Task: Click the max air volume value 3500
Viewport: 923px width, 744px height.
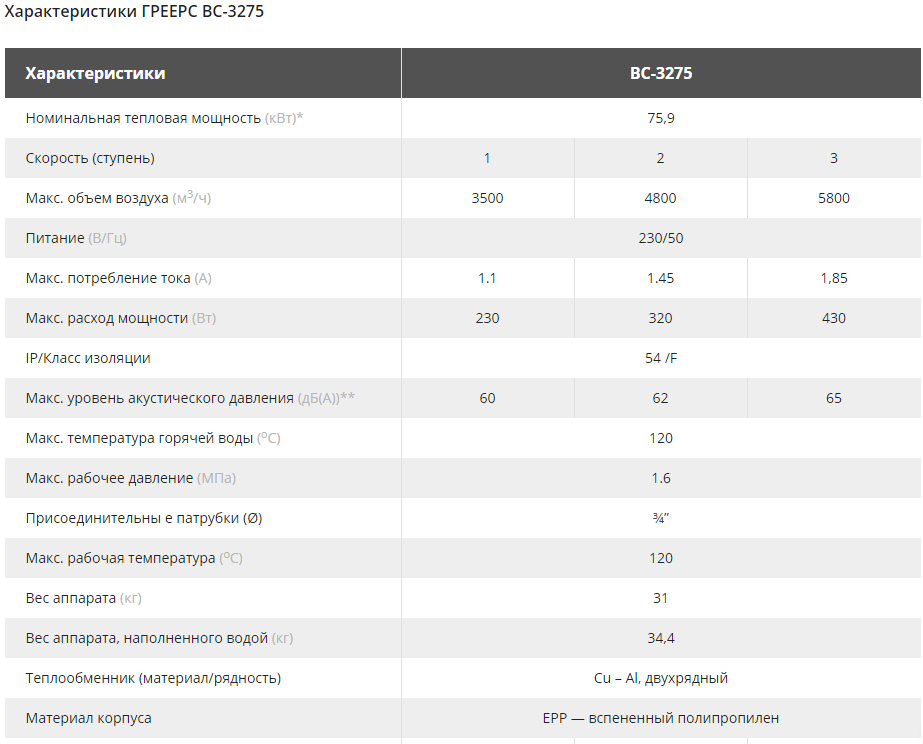Action: point(487,198)
